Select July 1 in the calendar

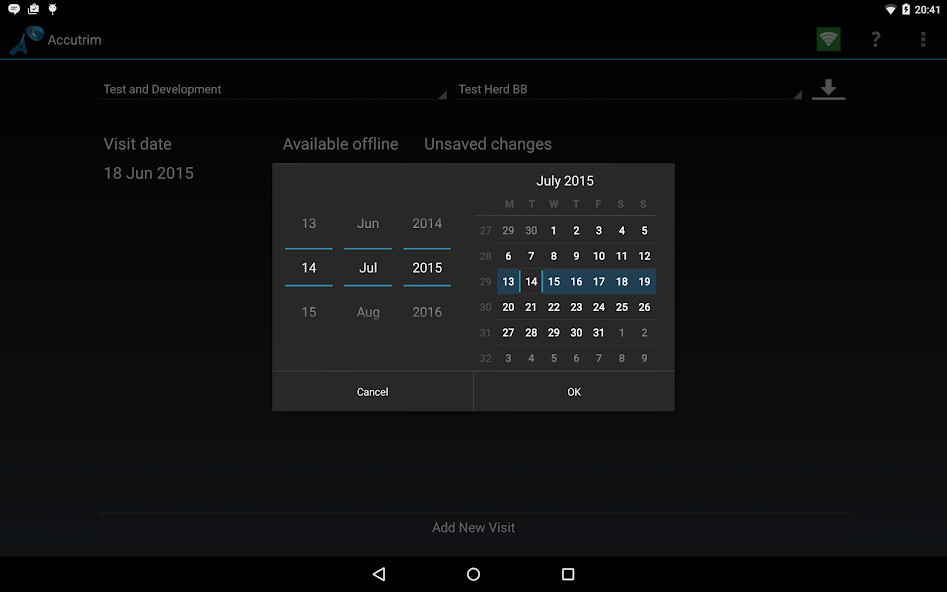click(x=553, y=231)
